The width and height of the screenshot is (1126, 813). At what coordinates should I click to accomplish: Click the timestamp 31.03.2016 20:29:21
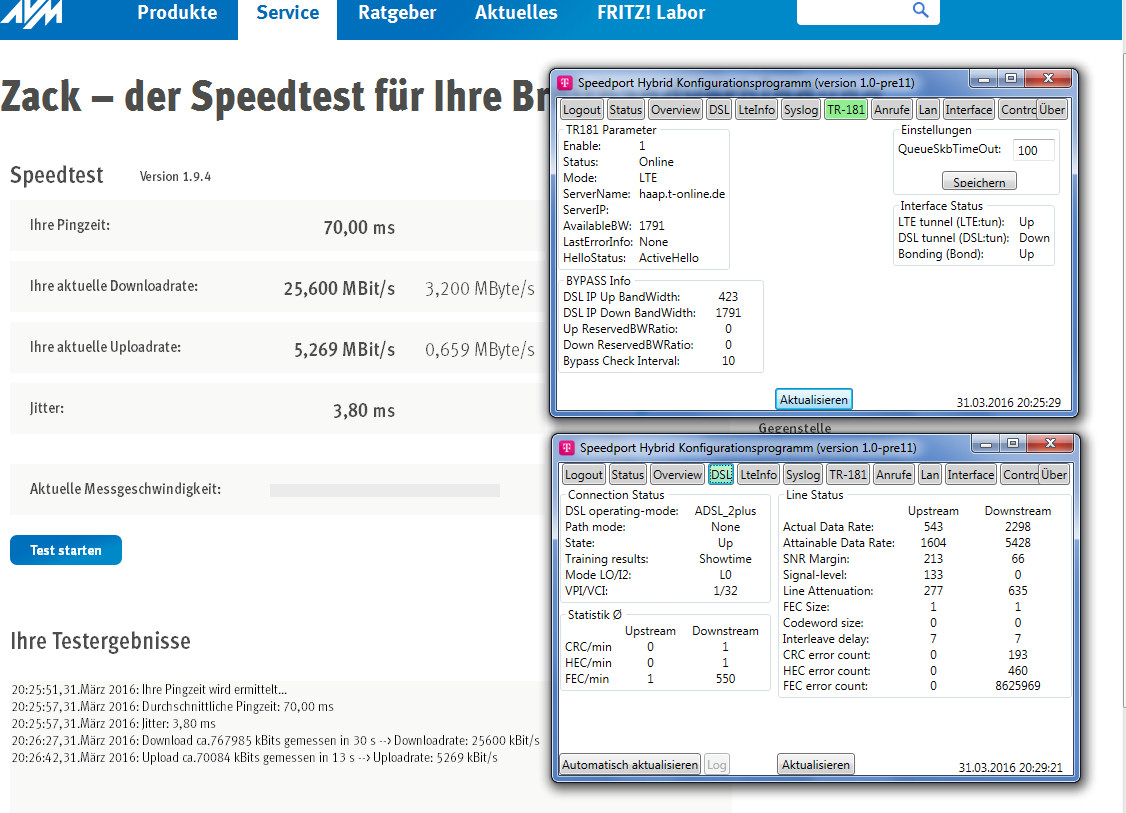coord(1010,768)
